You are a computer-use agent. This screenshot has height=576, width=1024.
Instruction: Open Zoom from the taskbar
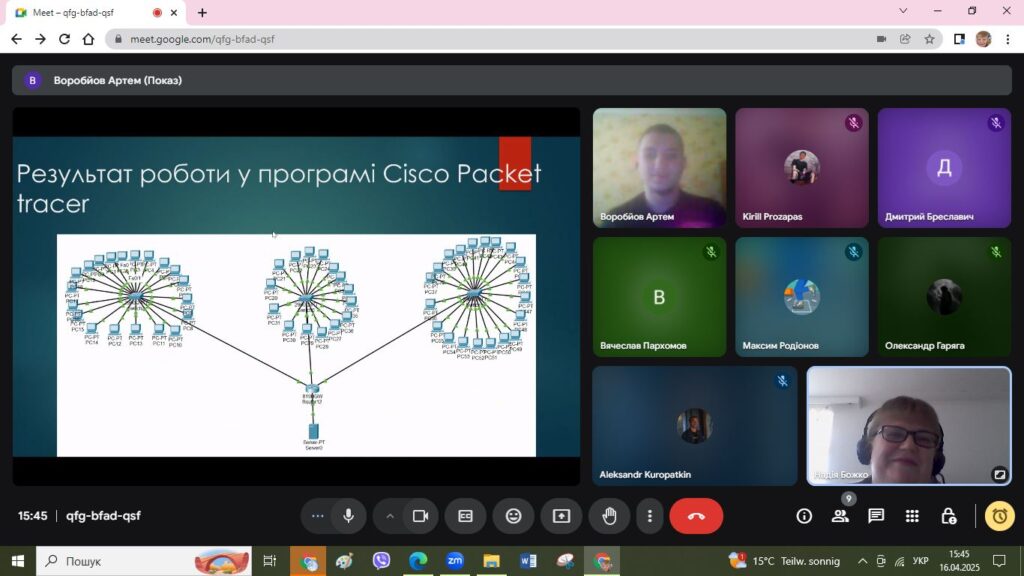coord(455,561)
